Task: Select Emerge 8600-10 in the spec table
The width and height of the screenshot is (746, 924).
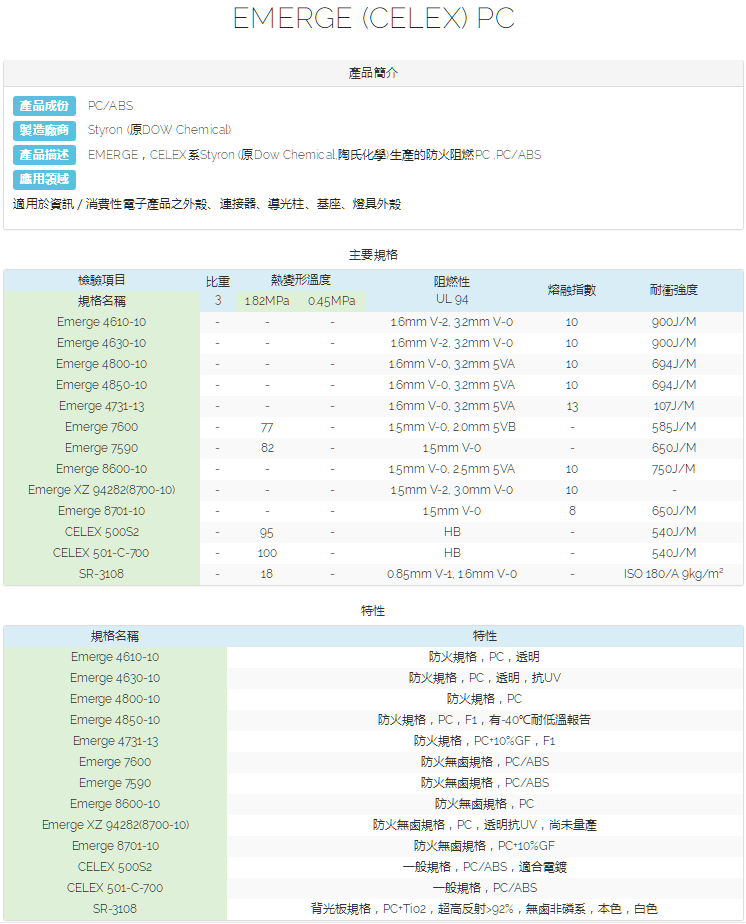Action: pyautogui.click(x=101, y=468)
